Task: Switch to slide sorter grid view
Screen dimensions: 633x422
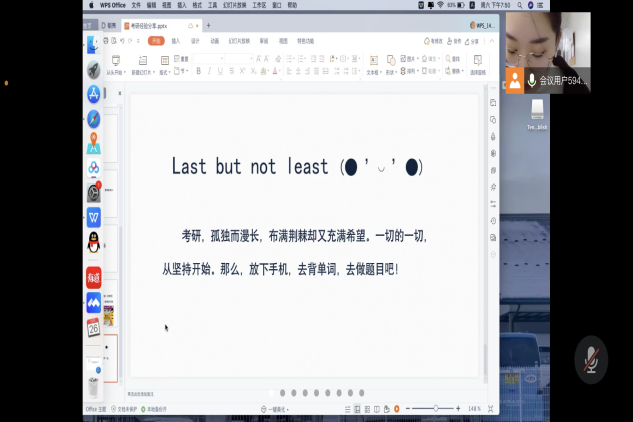Action: pos(367,409)
